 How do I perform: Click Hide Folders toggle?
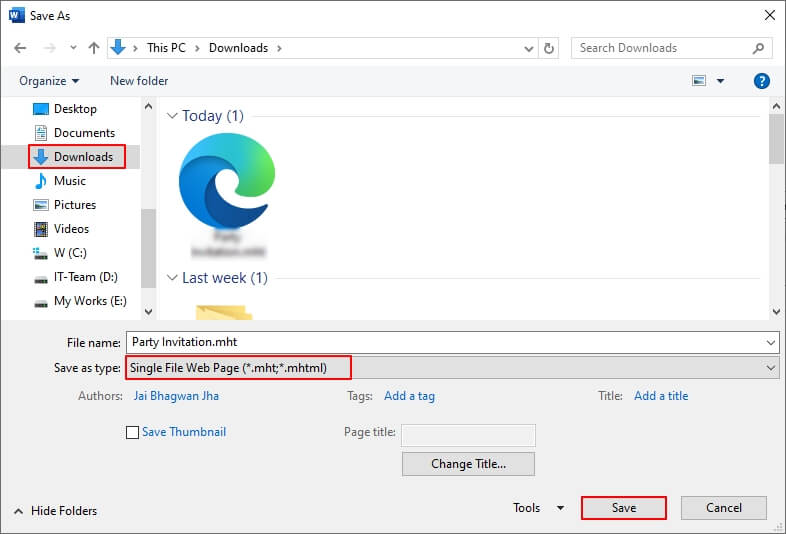tap(55, 511)
